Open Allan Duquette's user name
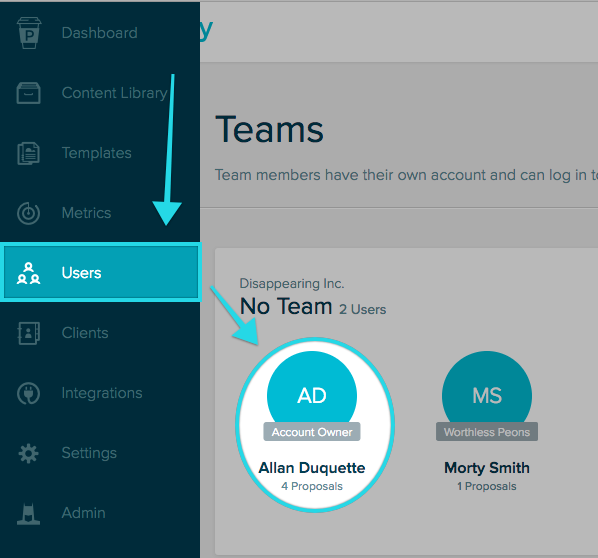Viewport: 598px width, 558px height. point(312,468)
